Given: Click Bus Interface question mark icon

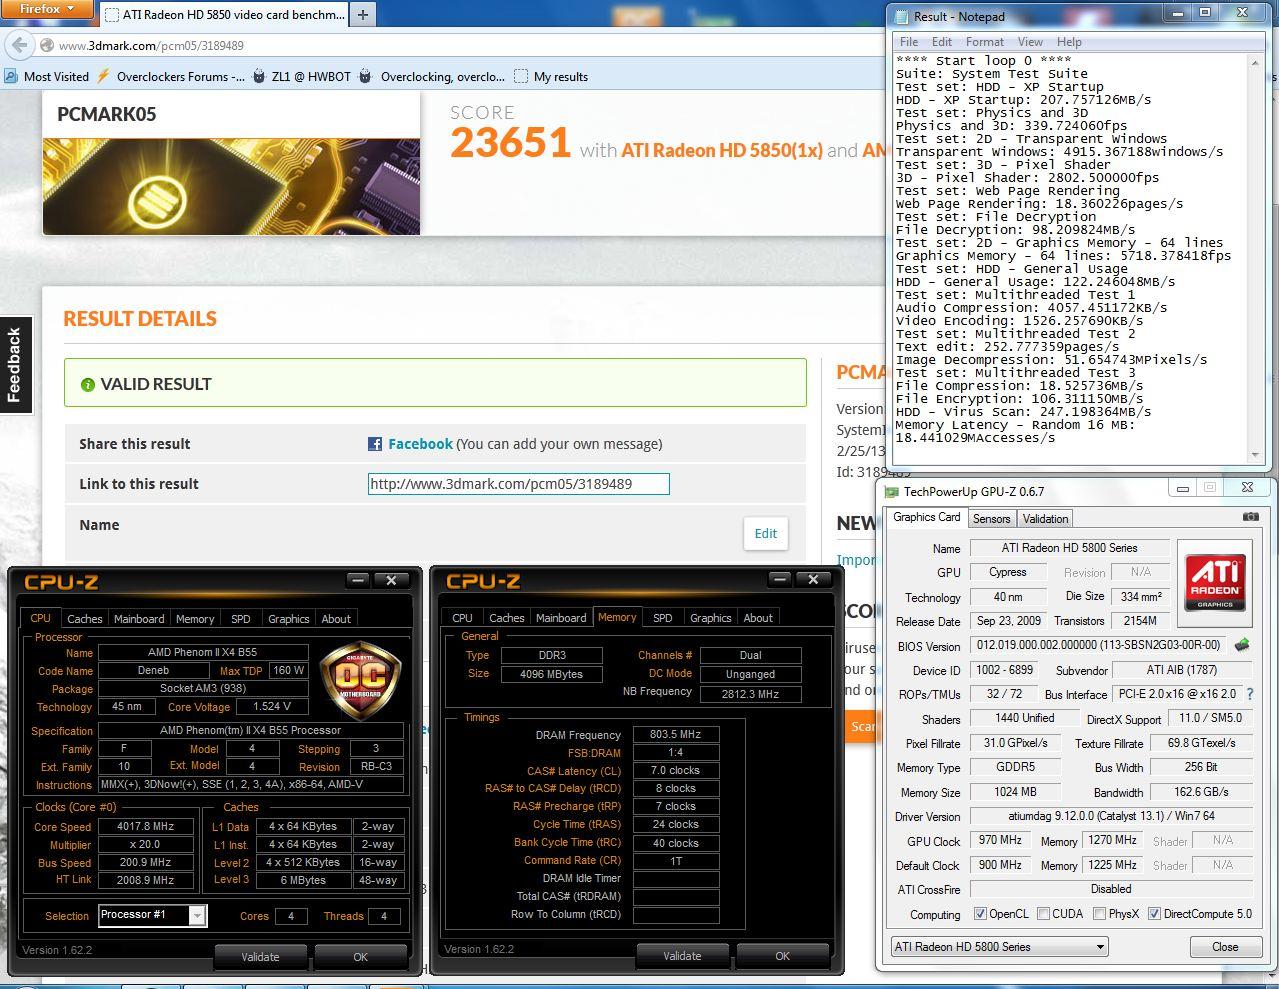Looking at the screenshot, I should pos(1250,693).
